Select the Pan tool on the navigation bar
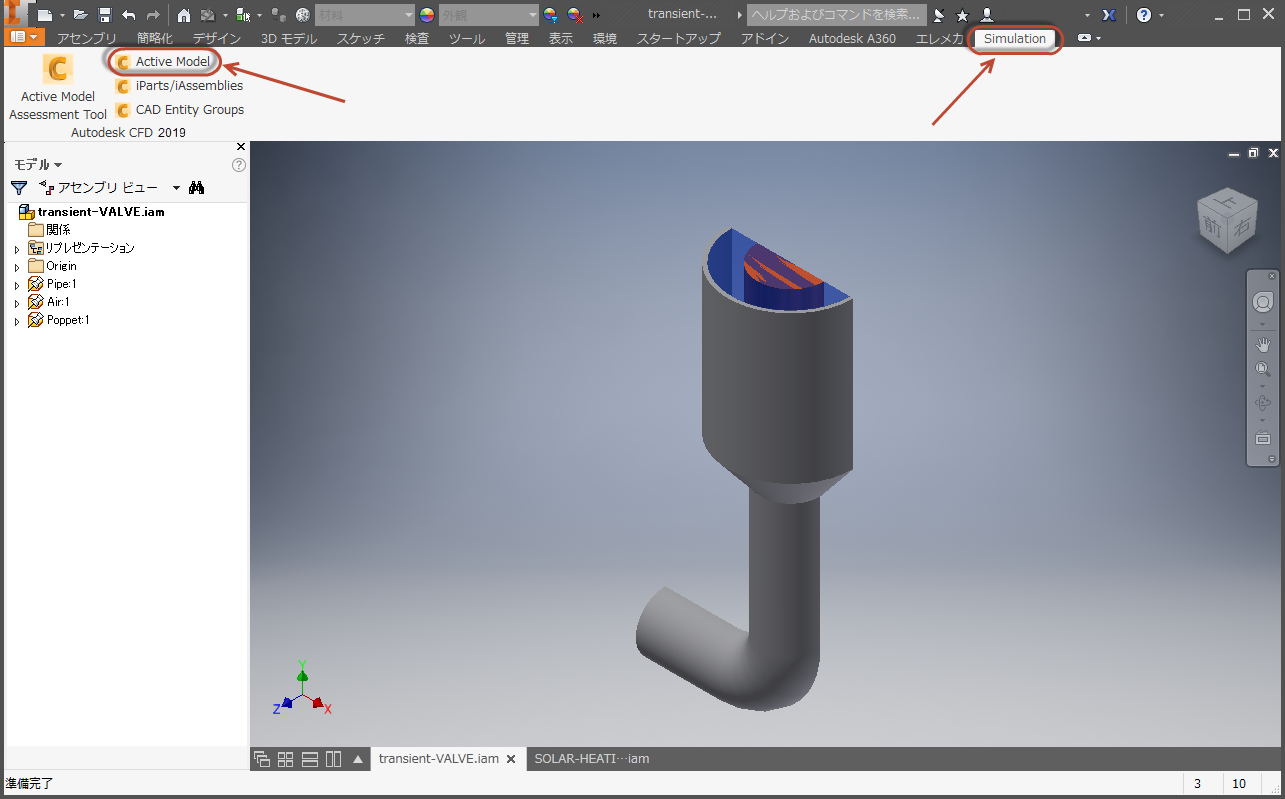This screenshot has width=1285, height=799. click(x=1261, y=344)
